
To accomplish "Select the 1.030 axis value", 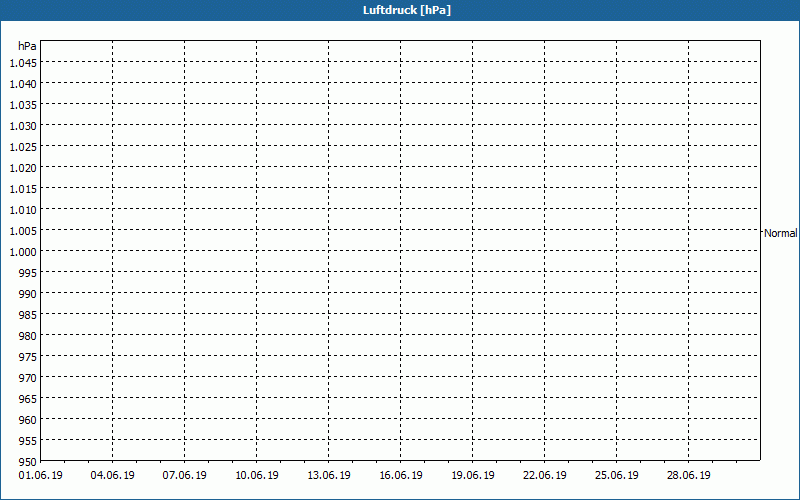I will (23, 126).
